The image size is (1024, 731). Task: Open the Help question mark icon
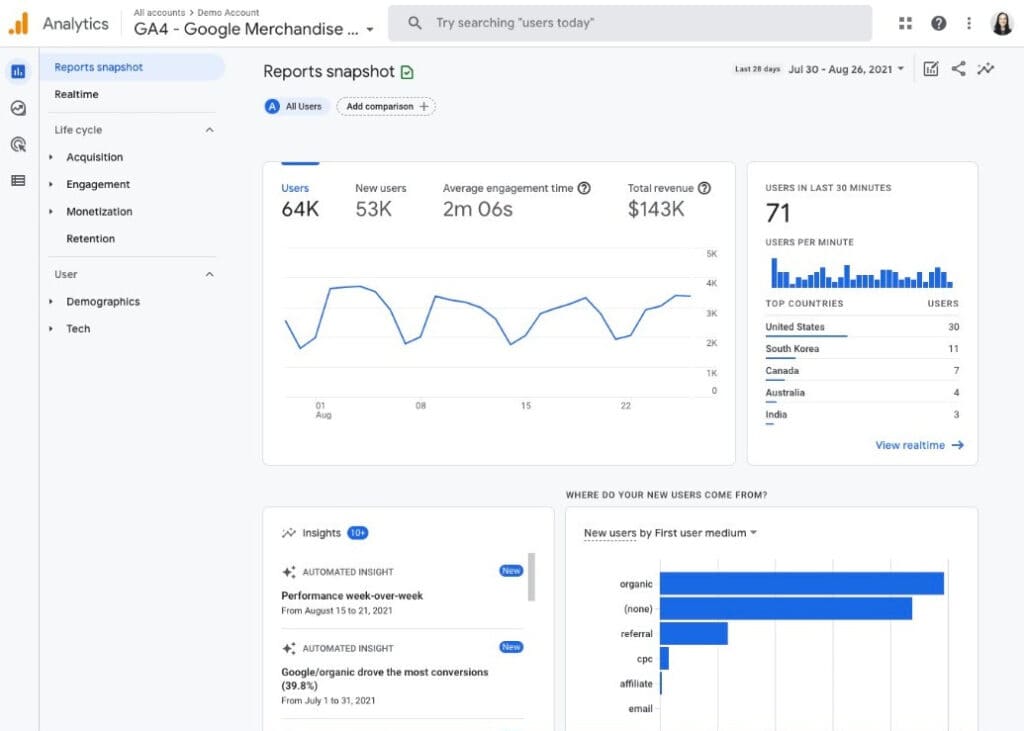938,23
